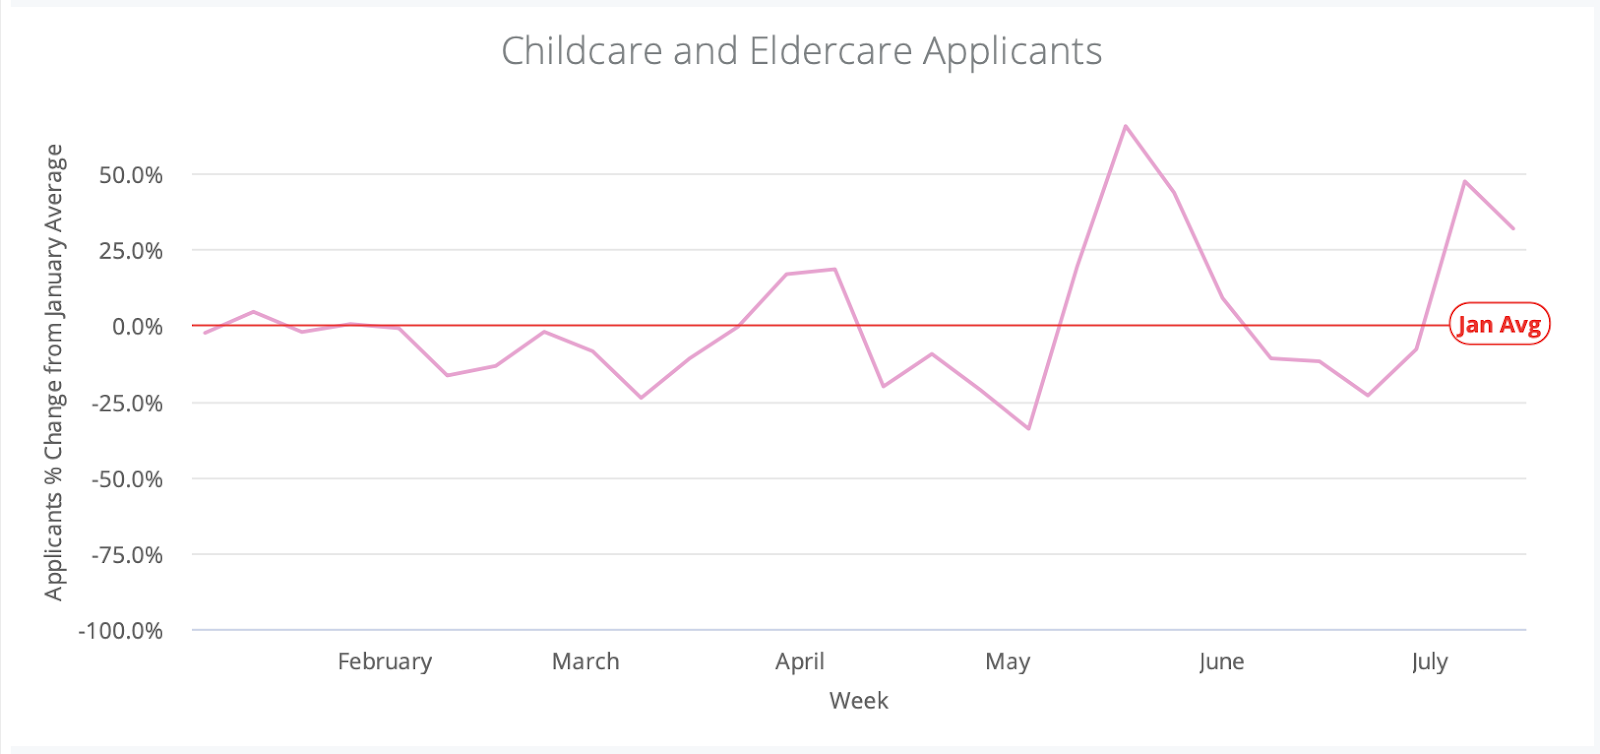Image resolution: width=1600 pixels, height=754 pixels.
Task: Click the 0.0% y-axis tick label
Action: pos(137,327)
